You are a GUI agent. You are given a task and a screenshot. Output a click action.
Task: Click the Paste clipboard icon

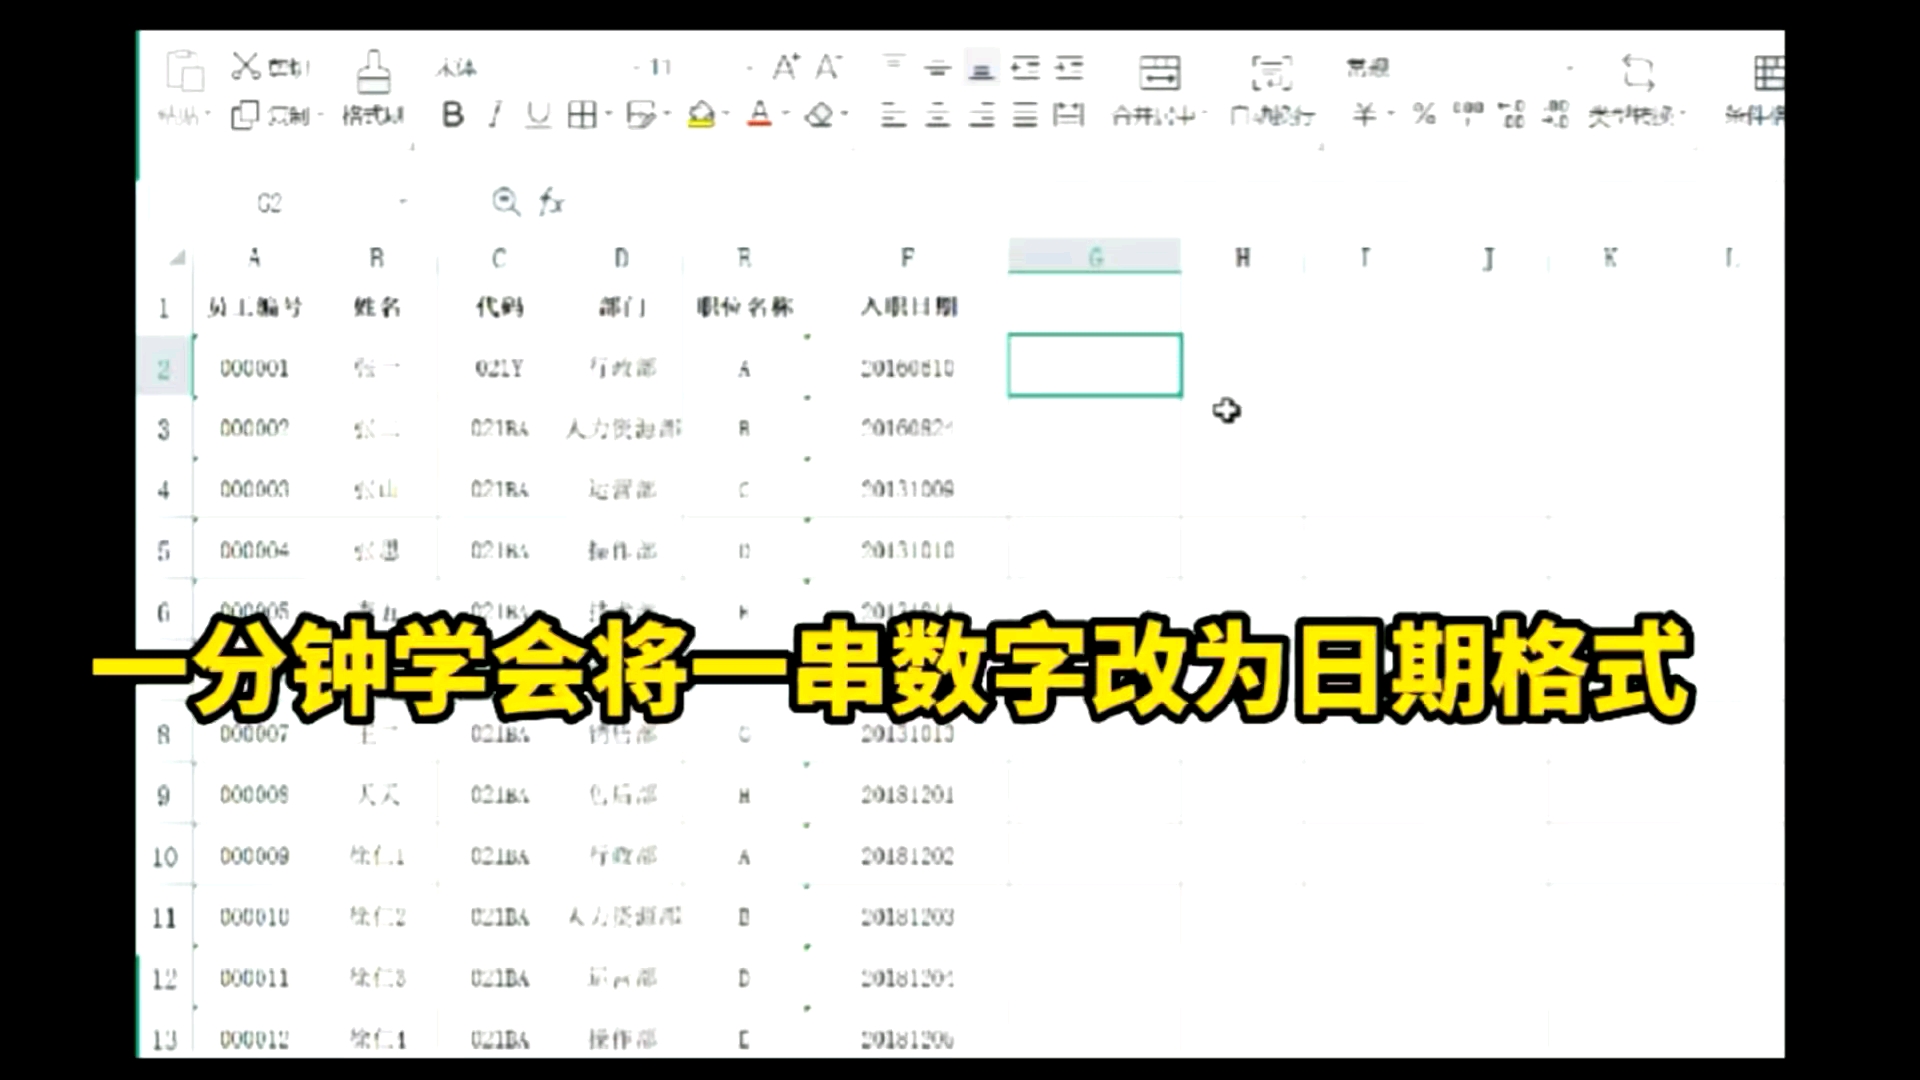coord(185,71)
